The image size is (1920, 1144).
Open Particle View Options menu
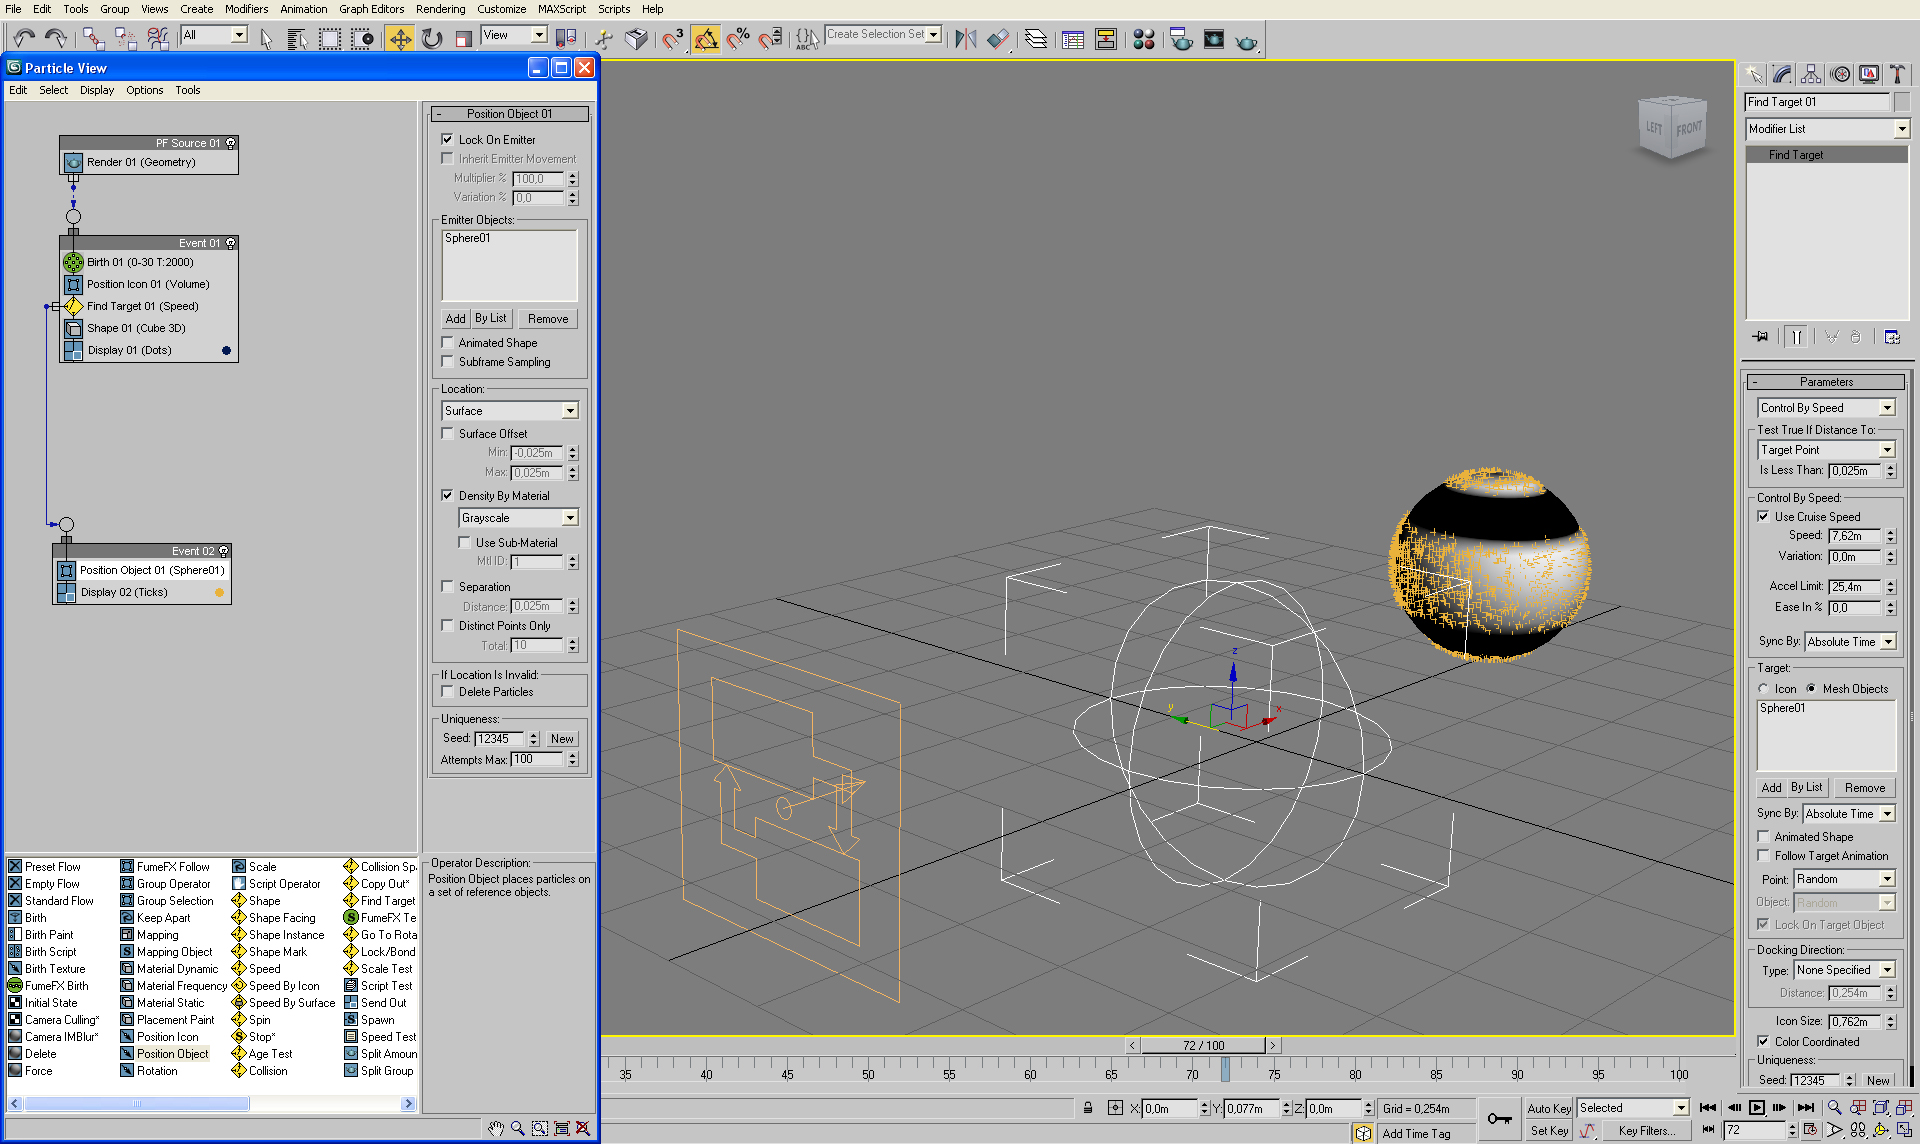(144, 90)
